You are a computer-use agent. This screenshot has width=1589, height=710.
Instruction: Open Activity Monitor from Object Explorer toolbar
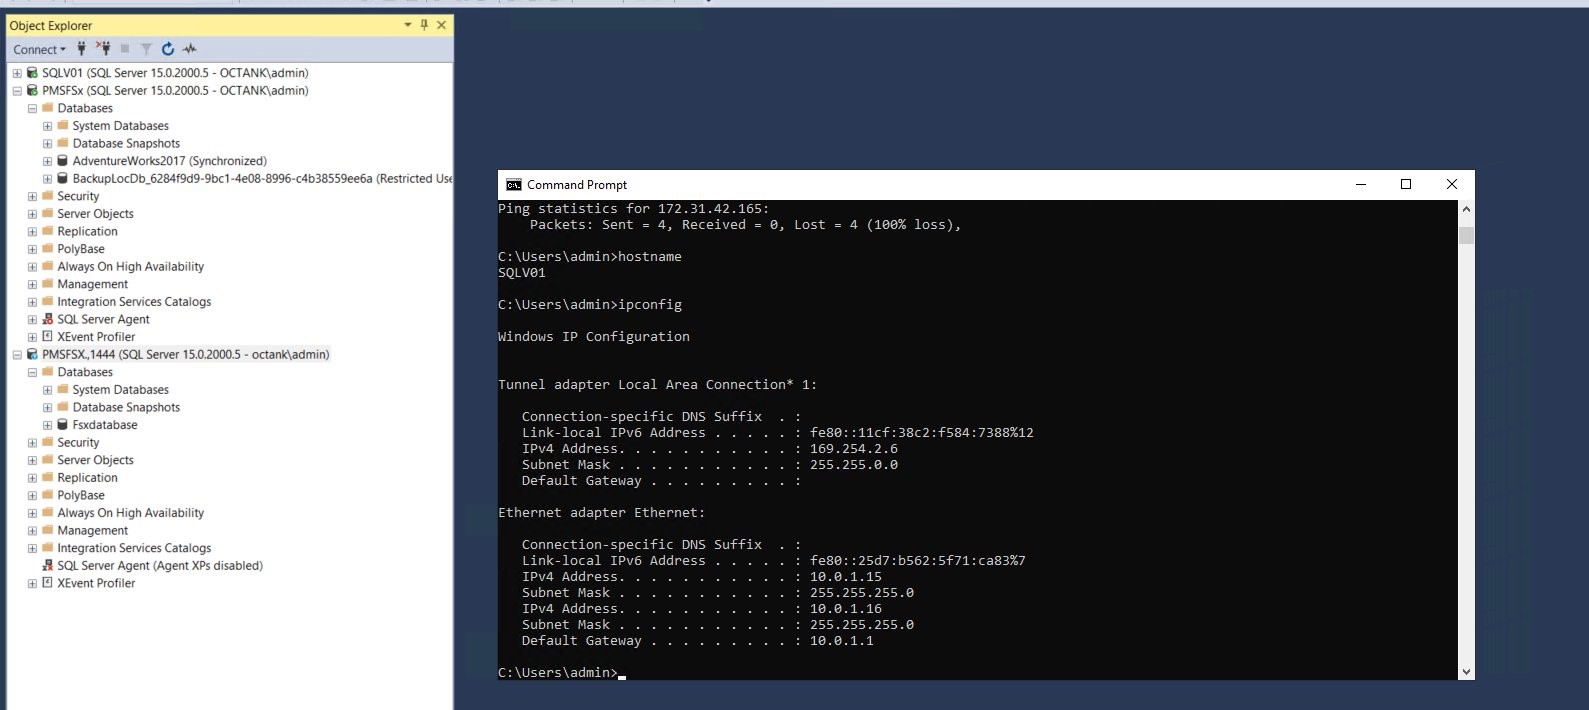pos(190,49)
